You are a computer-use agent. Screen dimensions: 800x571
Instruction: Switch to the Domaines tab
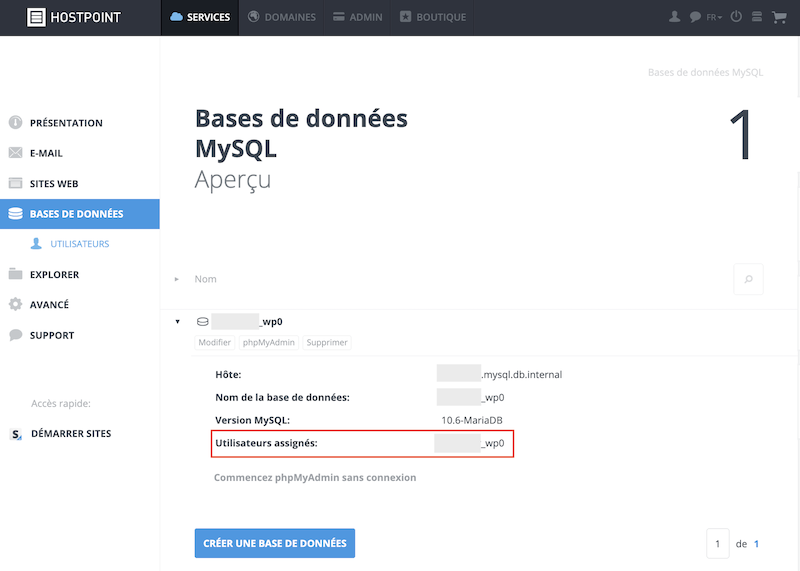pyautogui.click(x=282, y=17)
